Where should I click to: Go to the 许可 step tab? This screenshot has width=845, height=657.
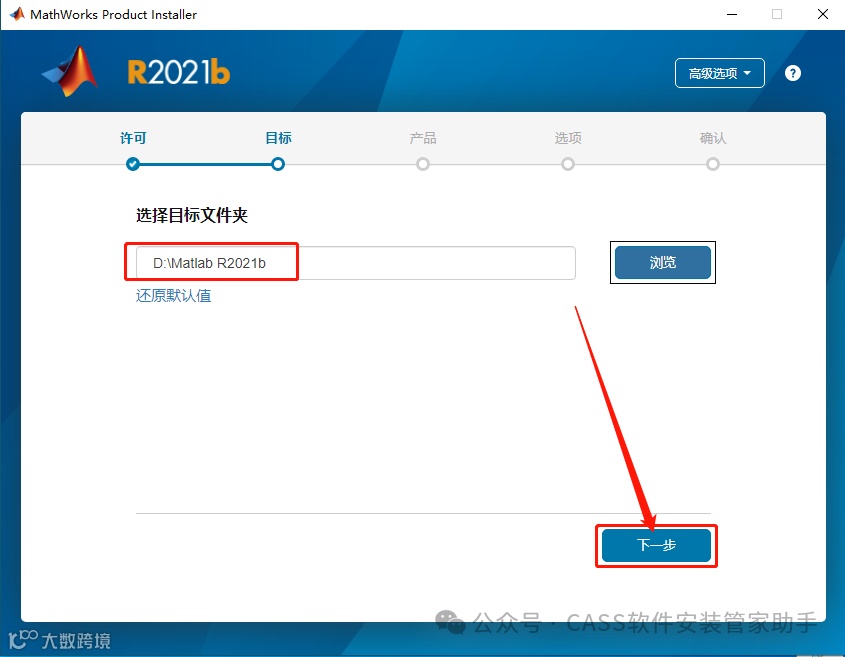pyautogui.click(x=133, y=138)
